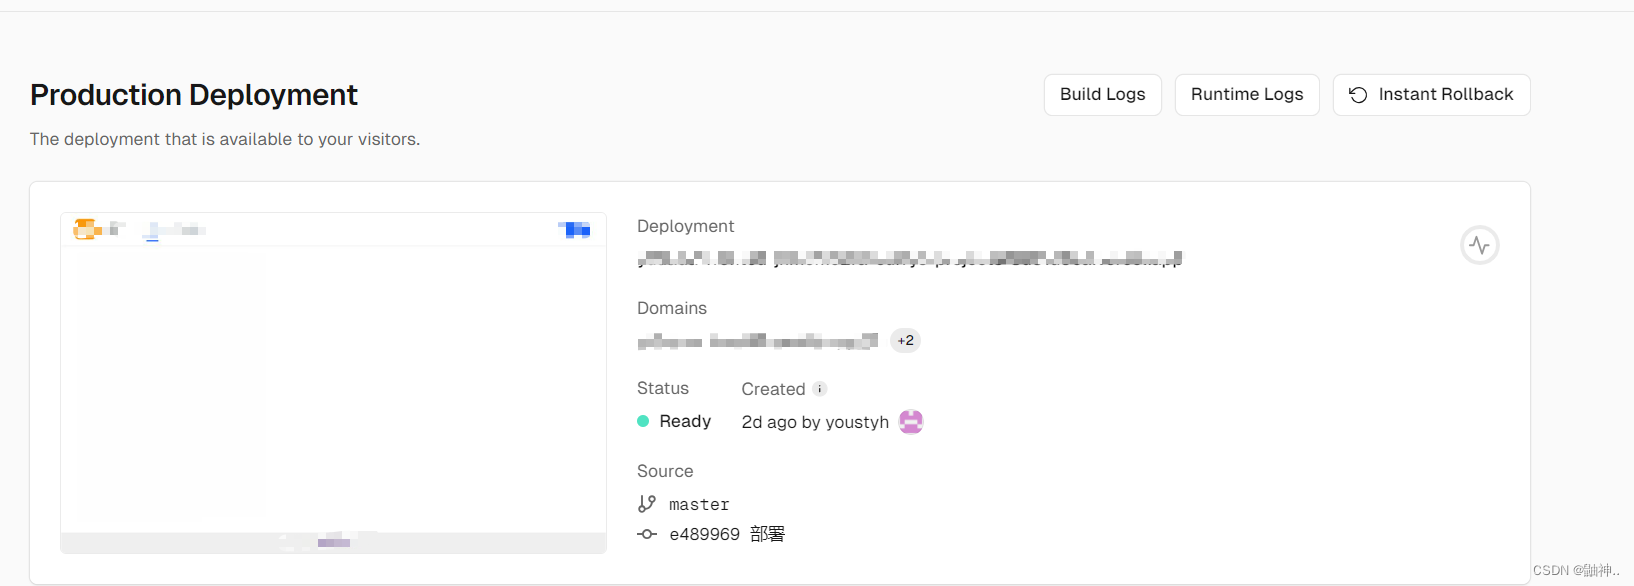Click the Deployment label

[685, 227]
